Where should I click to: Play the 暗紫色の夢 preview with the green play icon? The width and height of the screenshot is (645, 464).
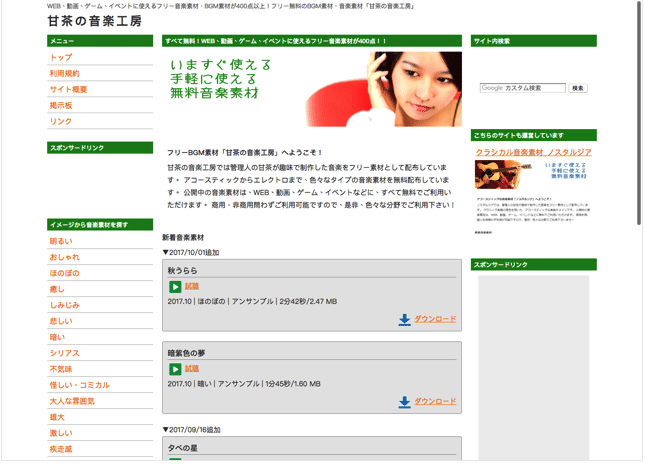175,369
